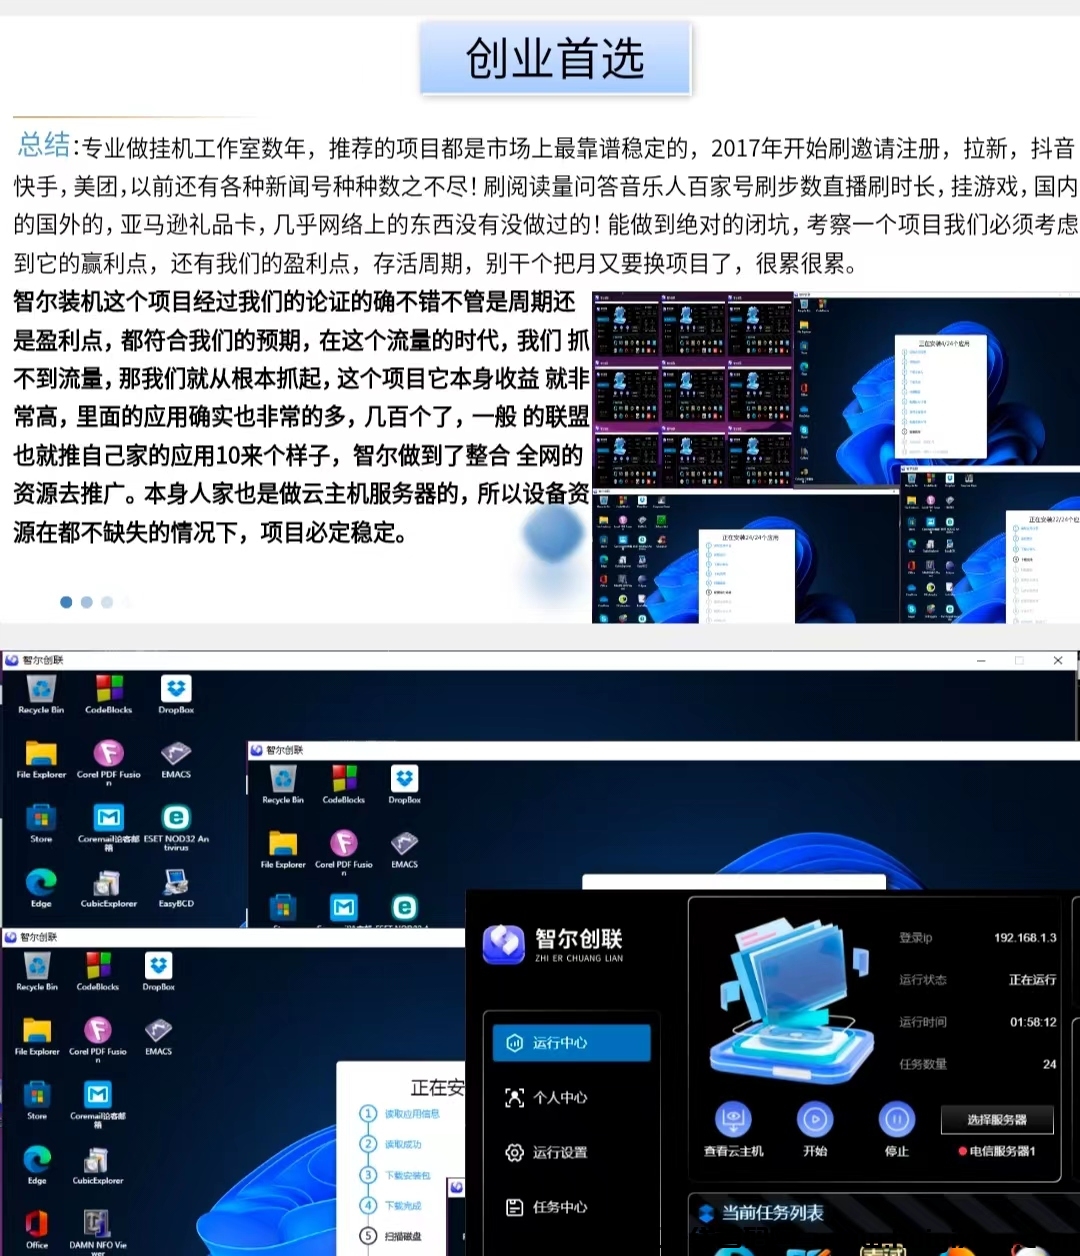This screenshot has height=1256, width=1080.
Task: Select the second carousel dot
Action: click(x=87, y=602)
